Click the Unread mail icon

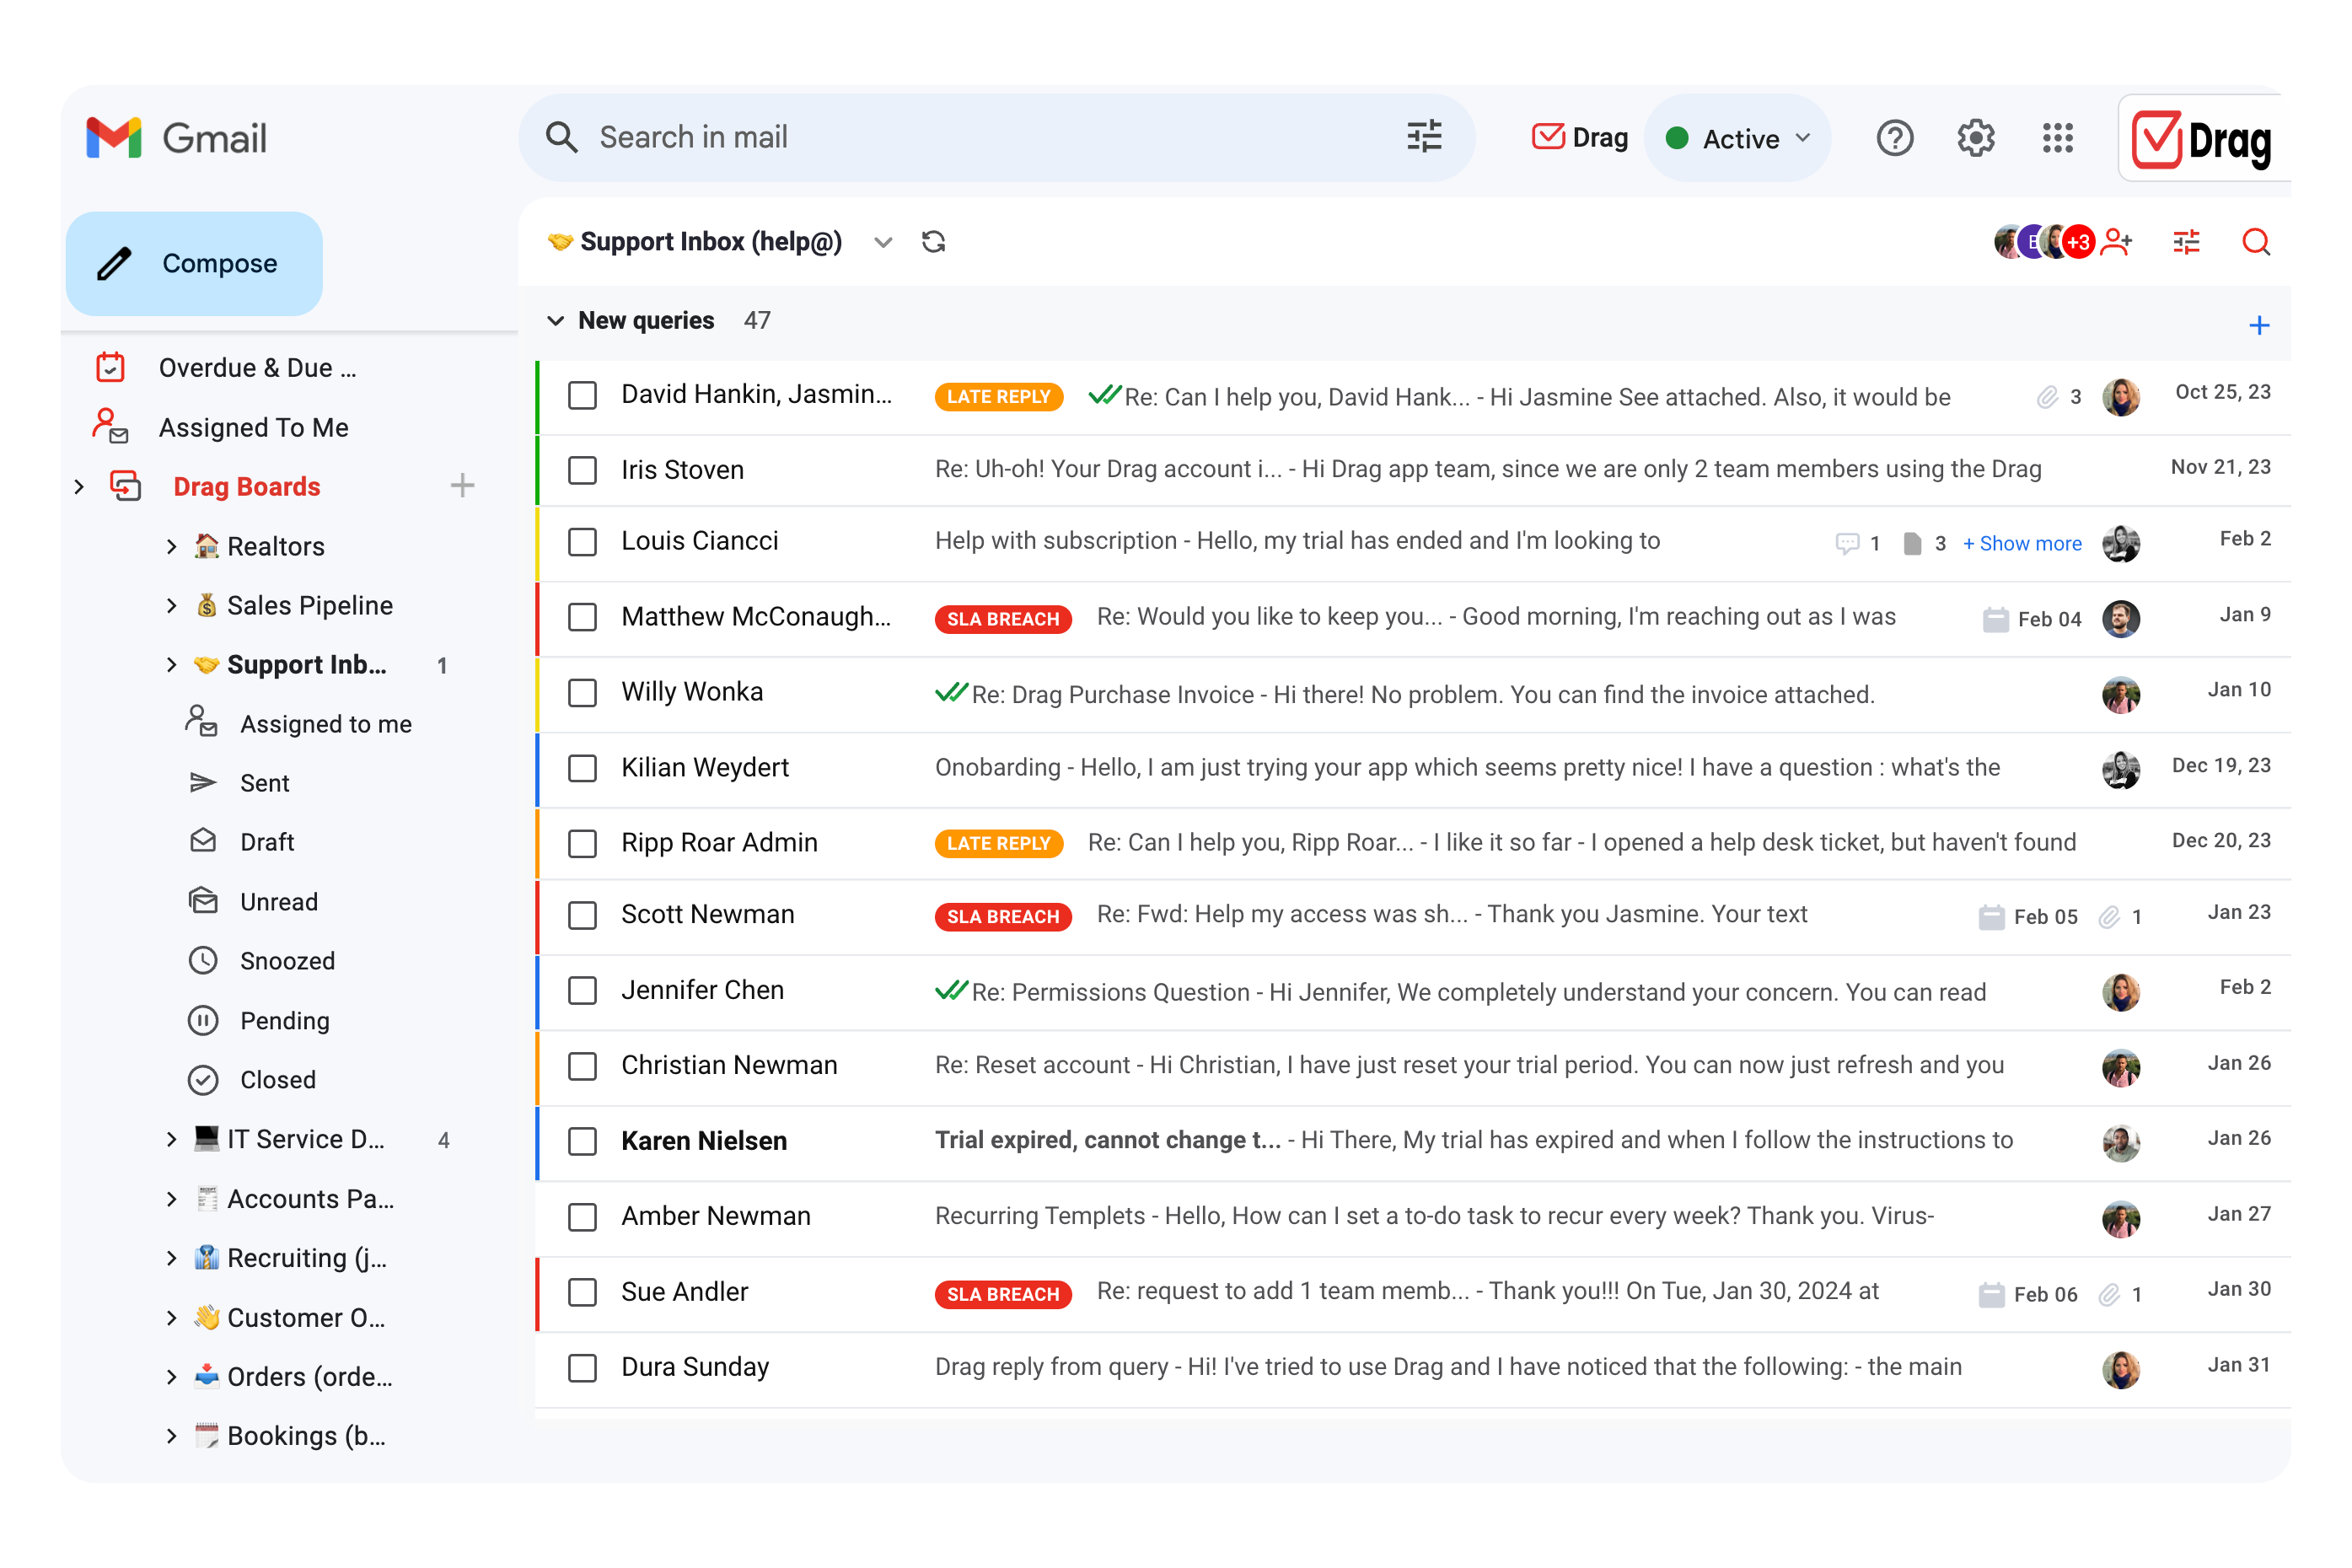203,901
